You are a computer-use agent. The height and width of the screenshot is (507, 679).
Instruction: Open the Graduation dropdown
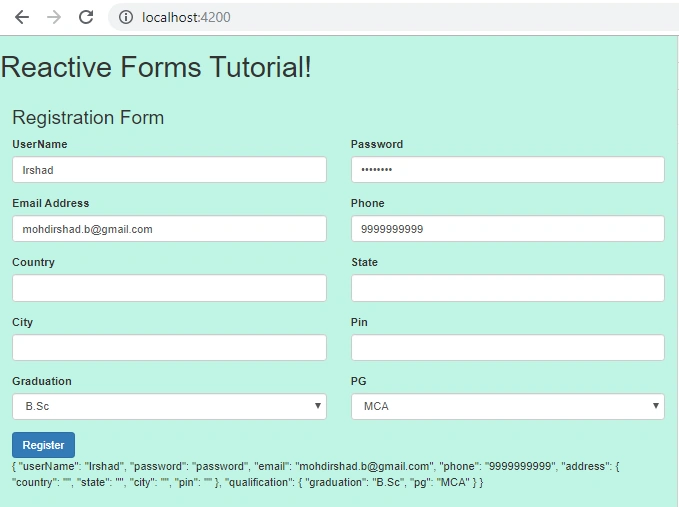[169, 406]
